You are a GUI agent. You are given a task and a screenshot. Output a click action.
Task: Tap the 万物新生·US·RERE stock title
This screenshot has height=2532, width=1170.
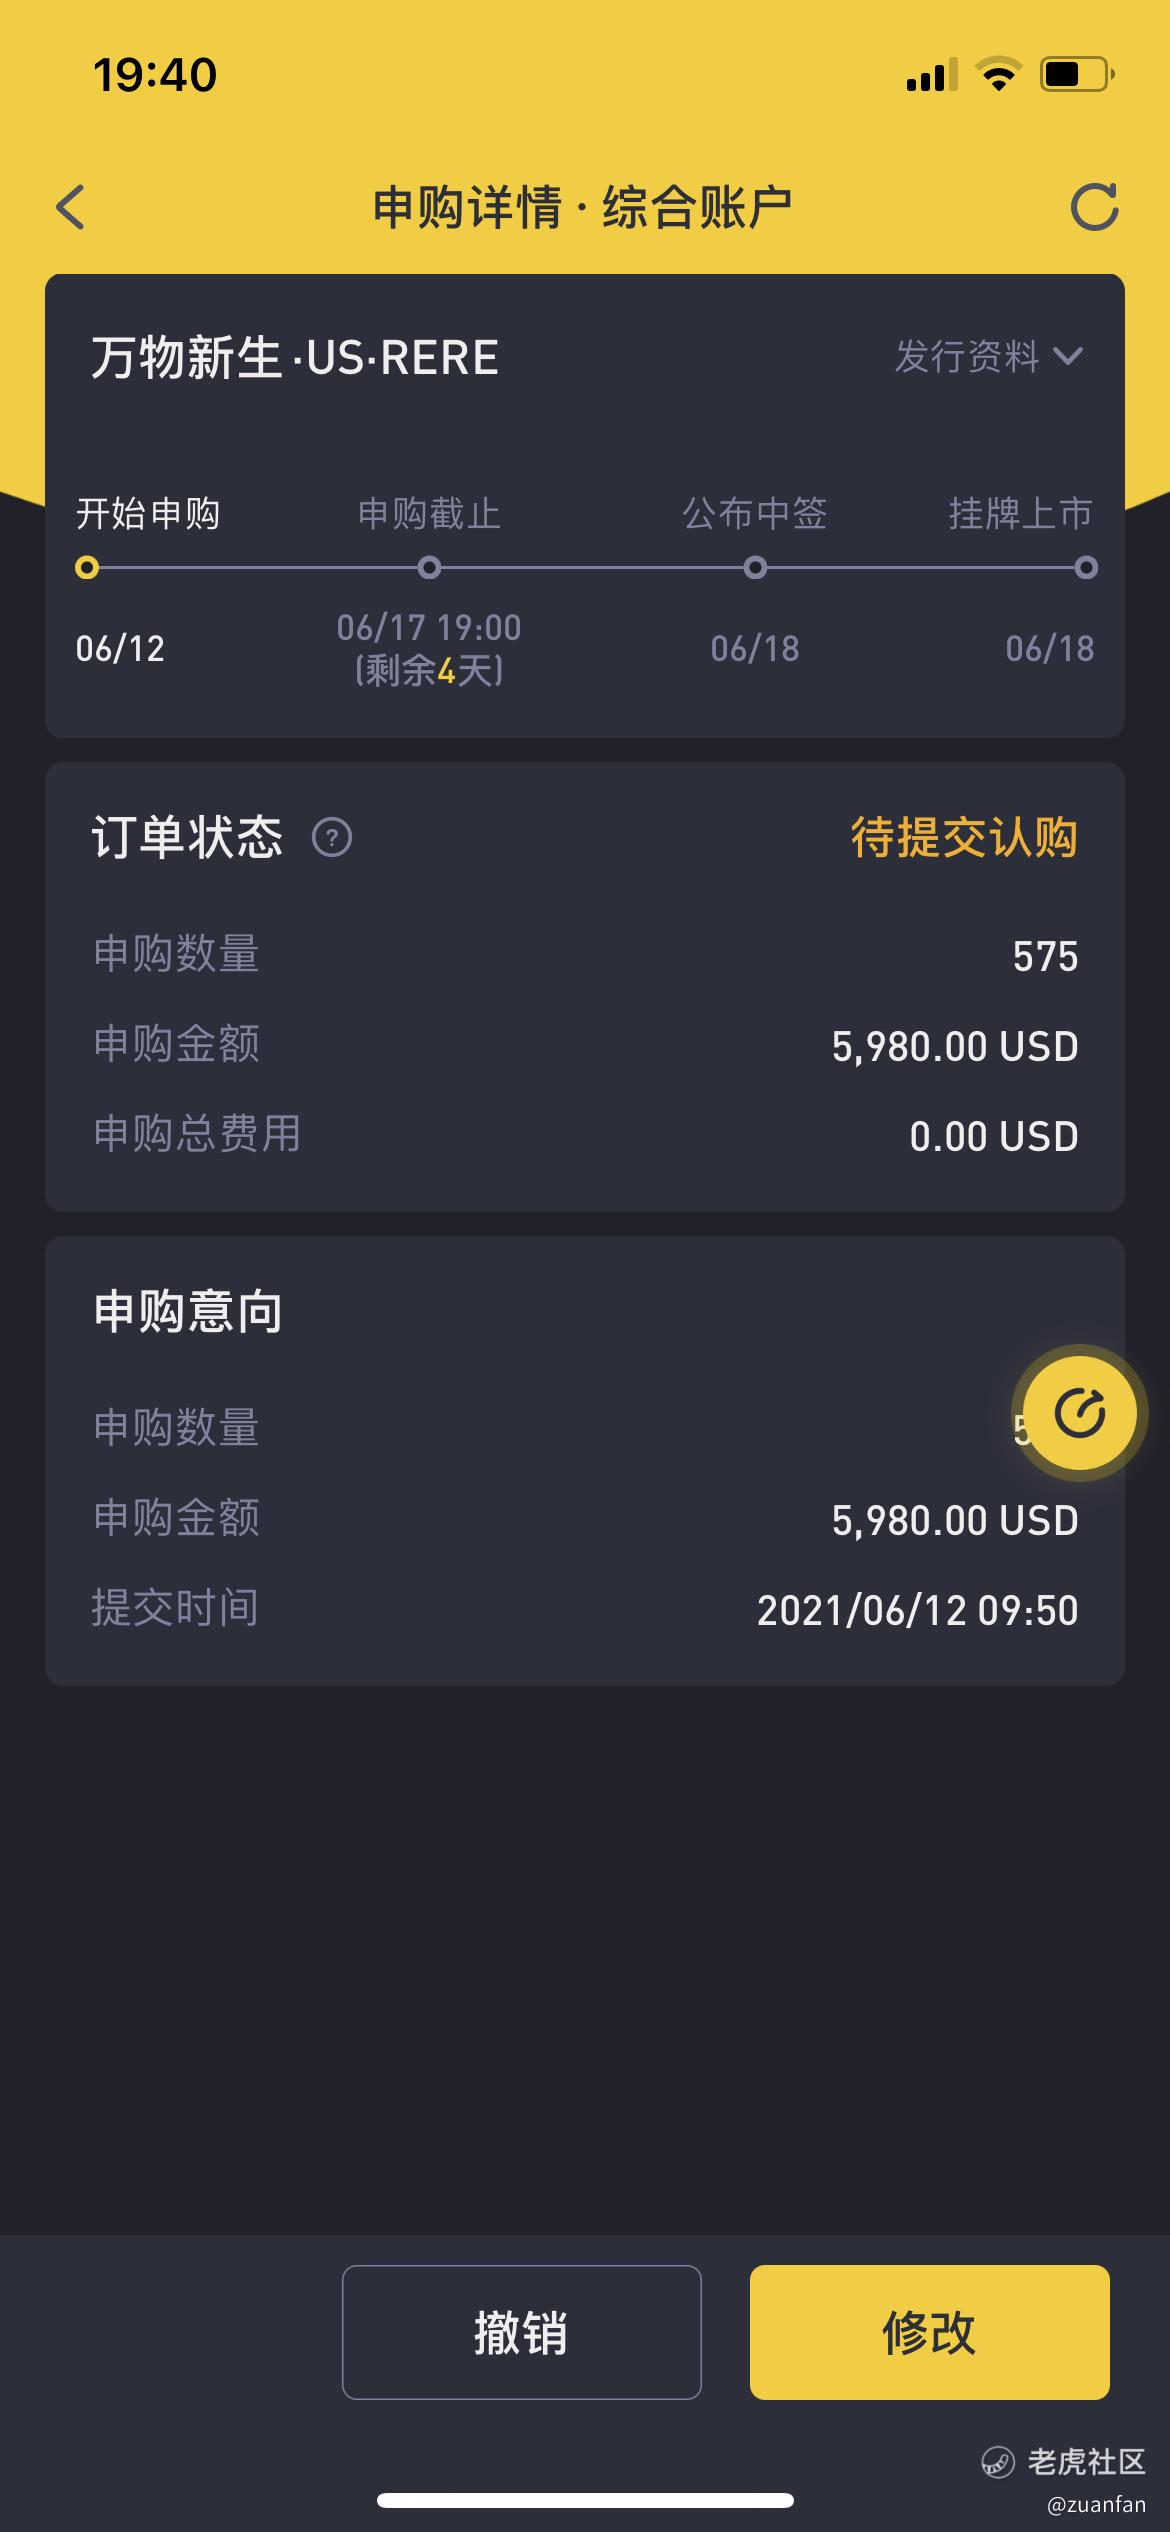point(295,357)
